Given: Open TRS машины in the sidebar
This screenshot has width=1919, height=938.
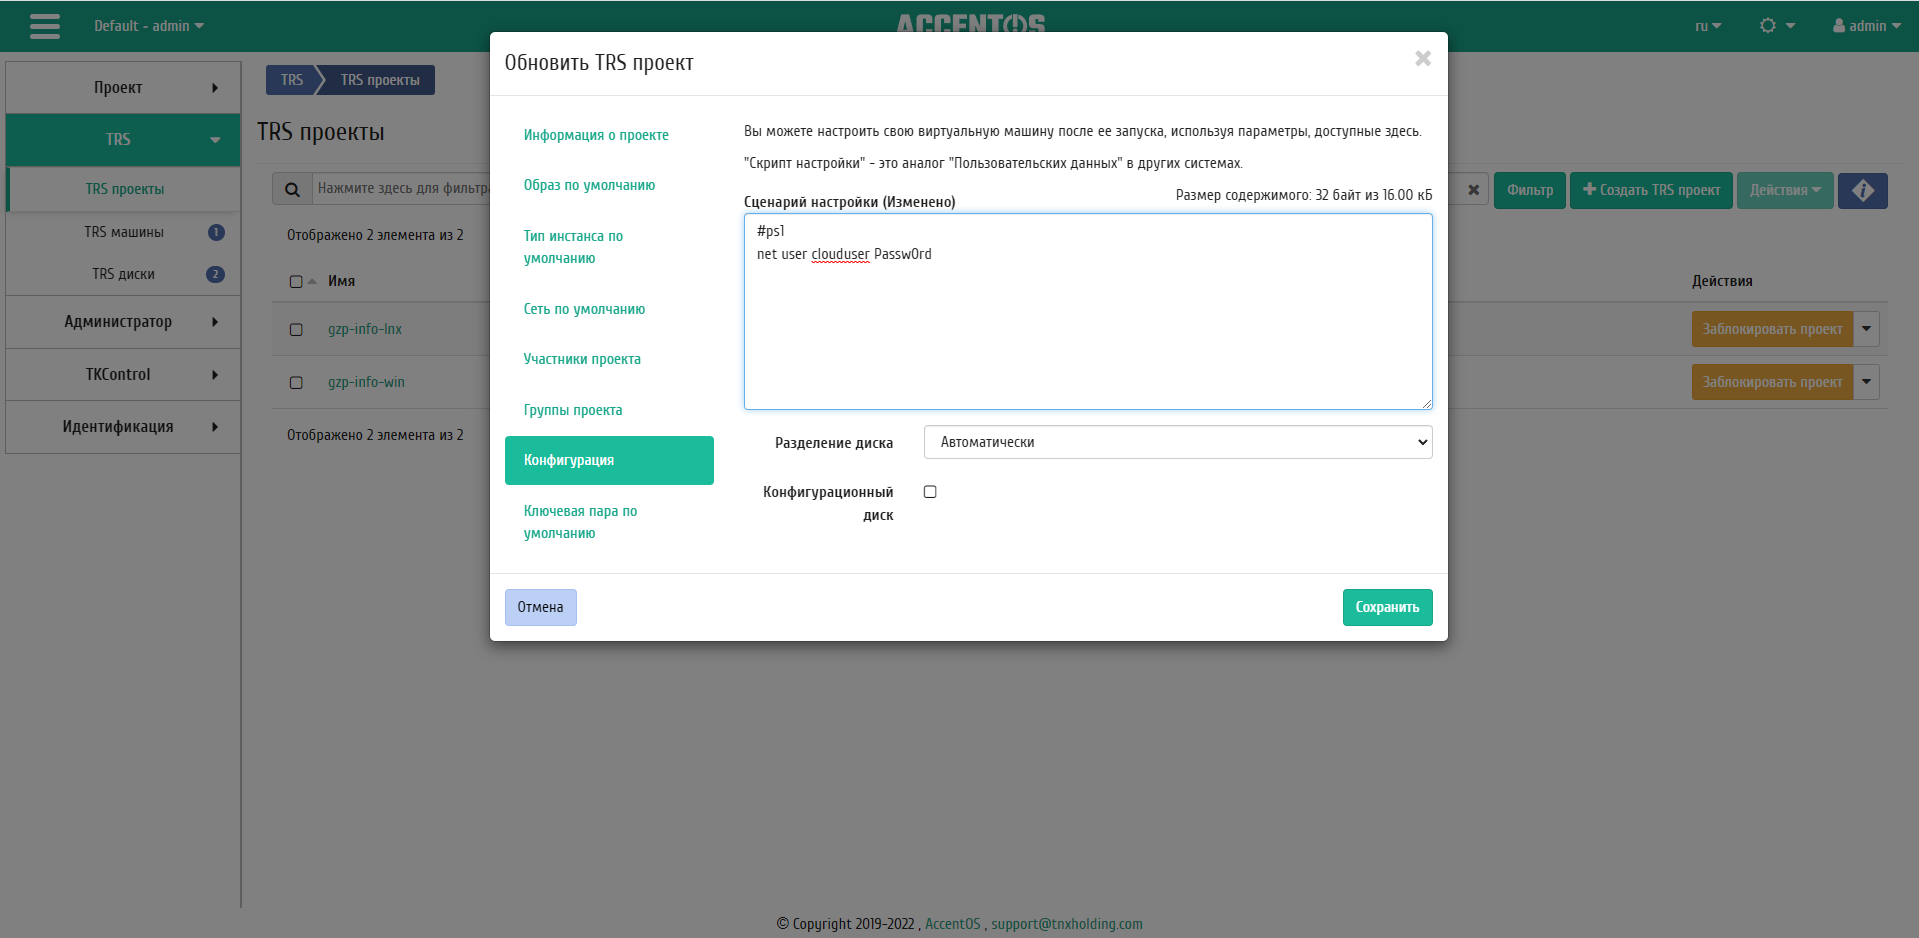Looking at the screenshot, I should coord(124,232).
